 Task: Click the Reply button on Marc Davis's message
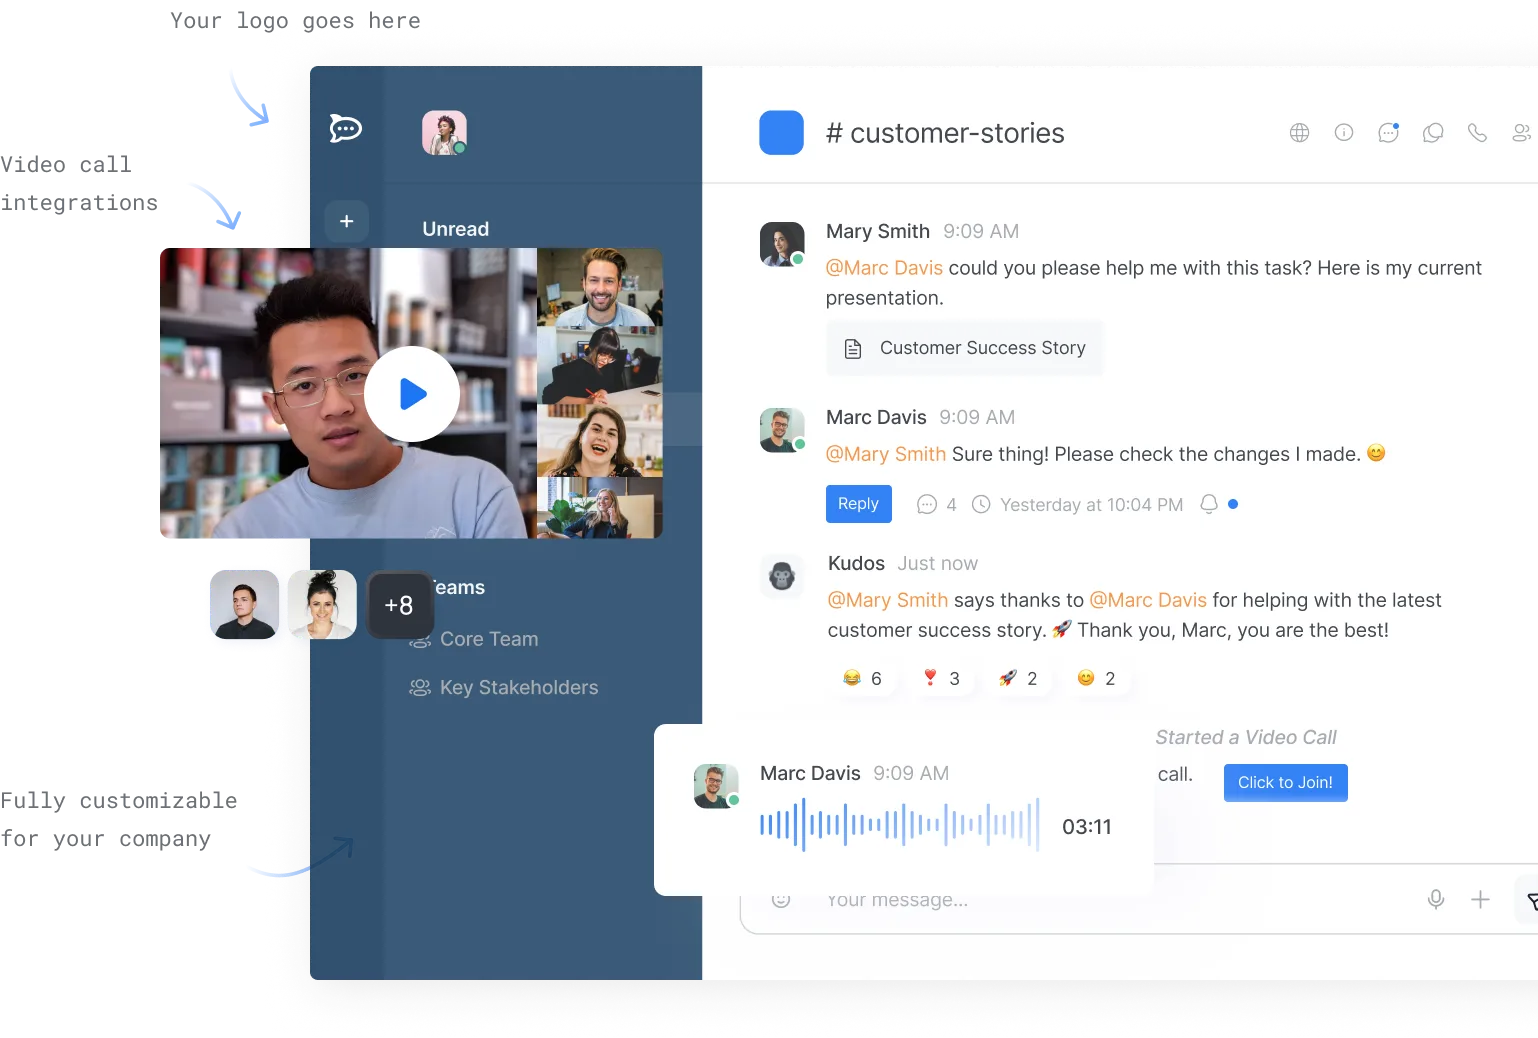858,504
